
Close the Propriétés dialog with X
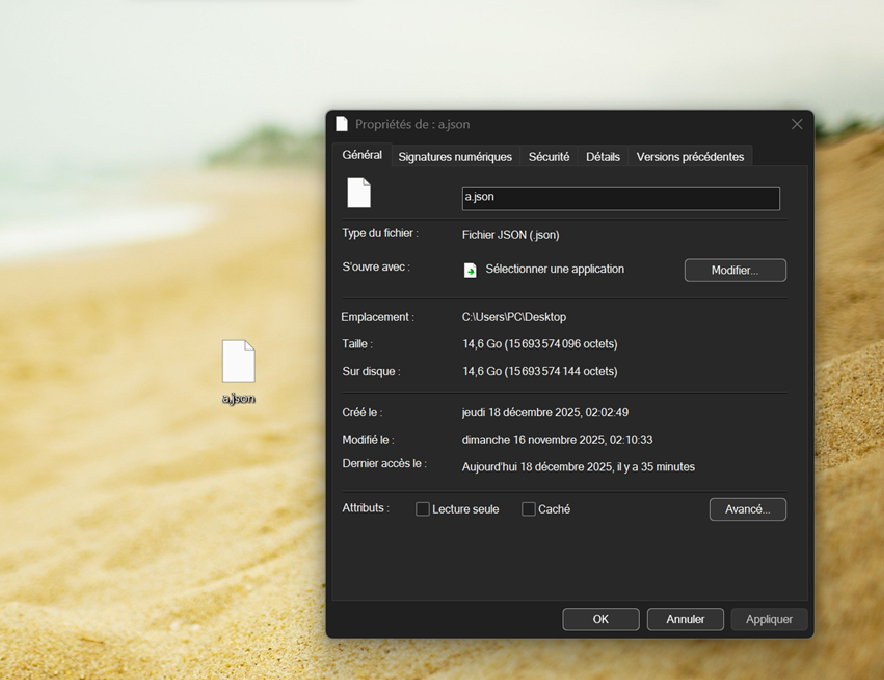(797, 124)
